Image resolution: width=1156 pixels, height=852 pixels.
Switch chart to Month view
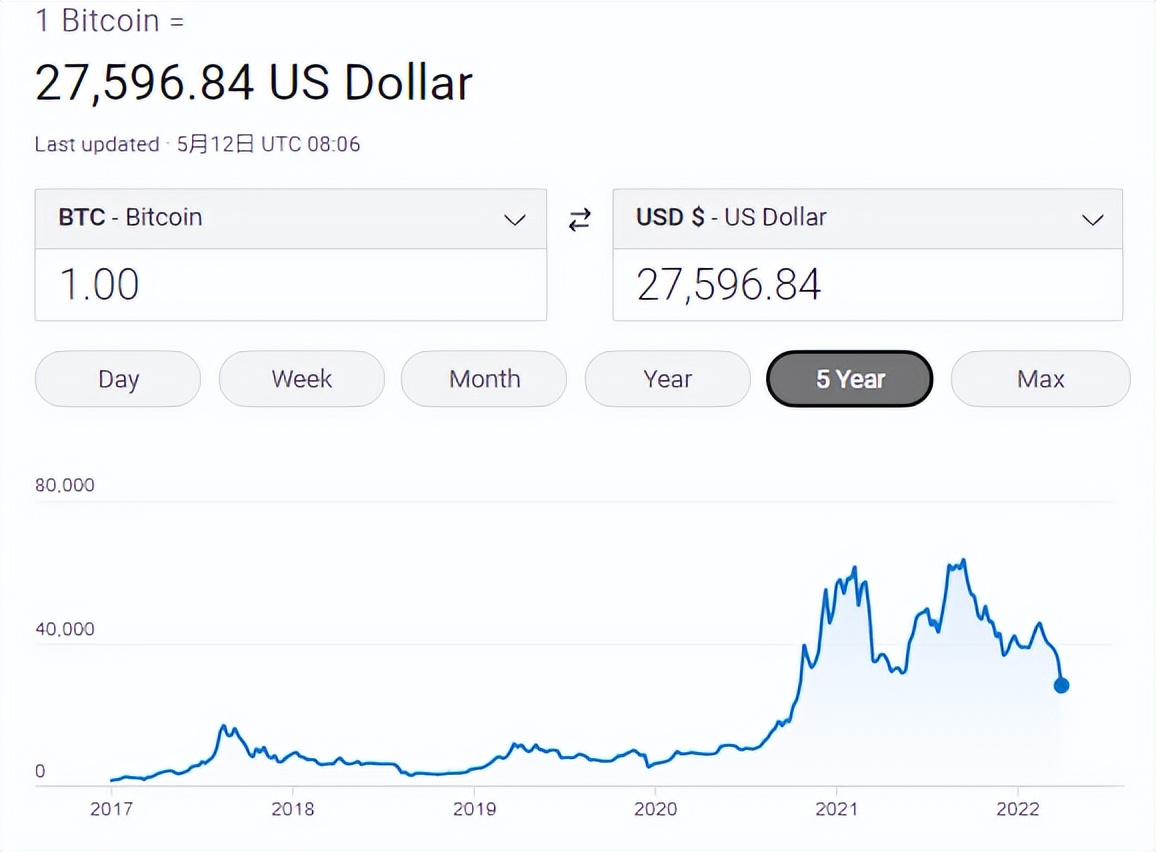(484, 379)
